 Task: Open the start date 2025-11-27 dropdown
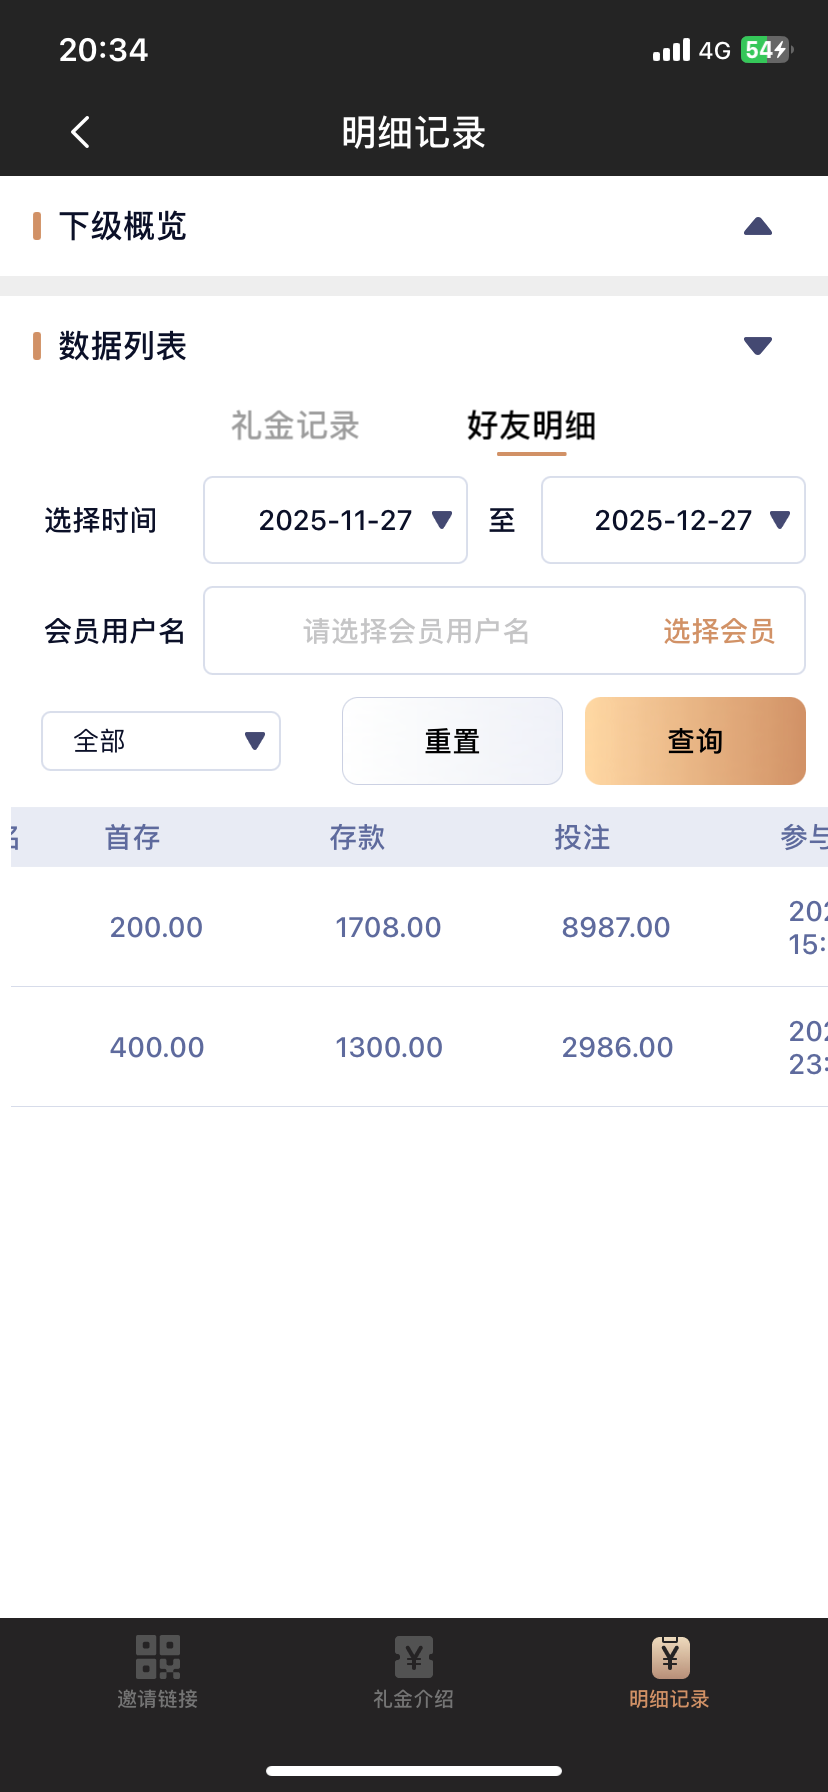(x=335, y=520)
